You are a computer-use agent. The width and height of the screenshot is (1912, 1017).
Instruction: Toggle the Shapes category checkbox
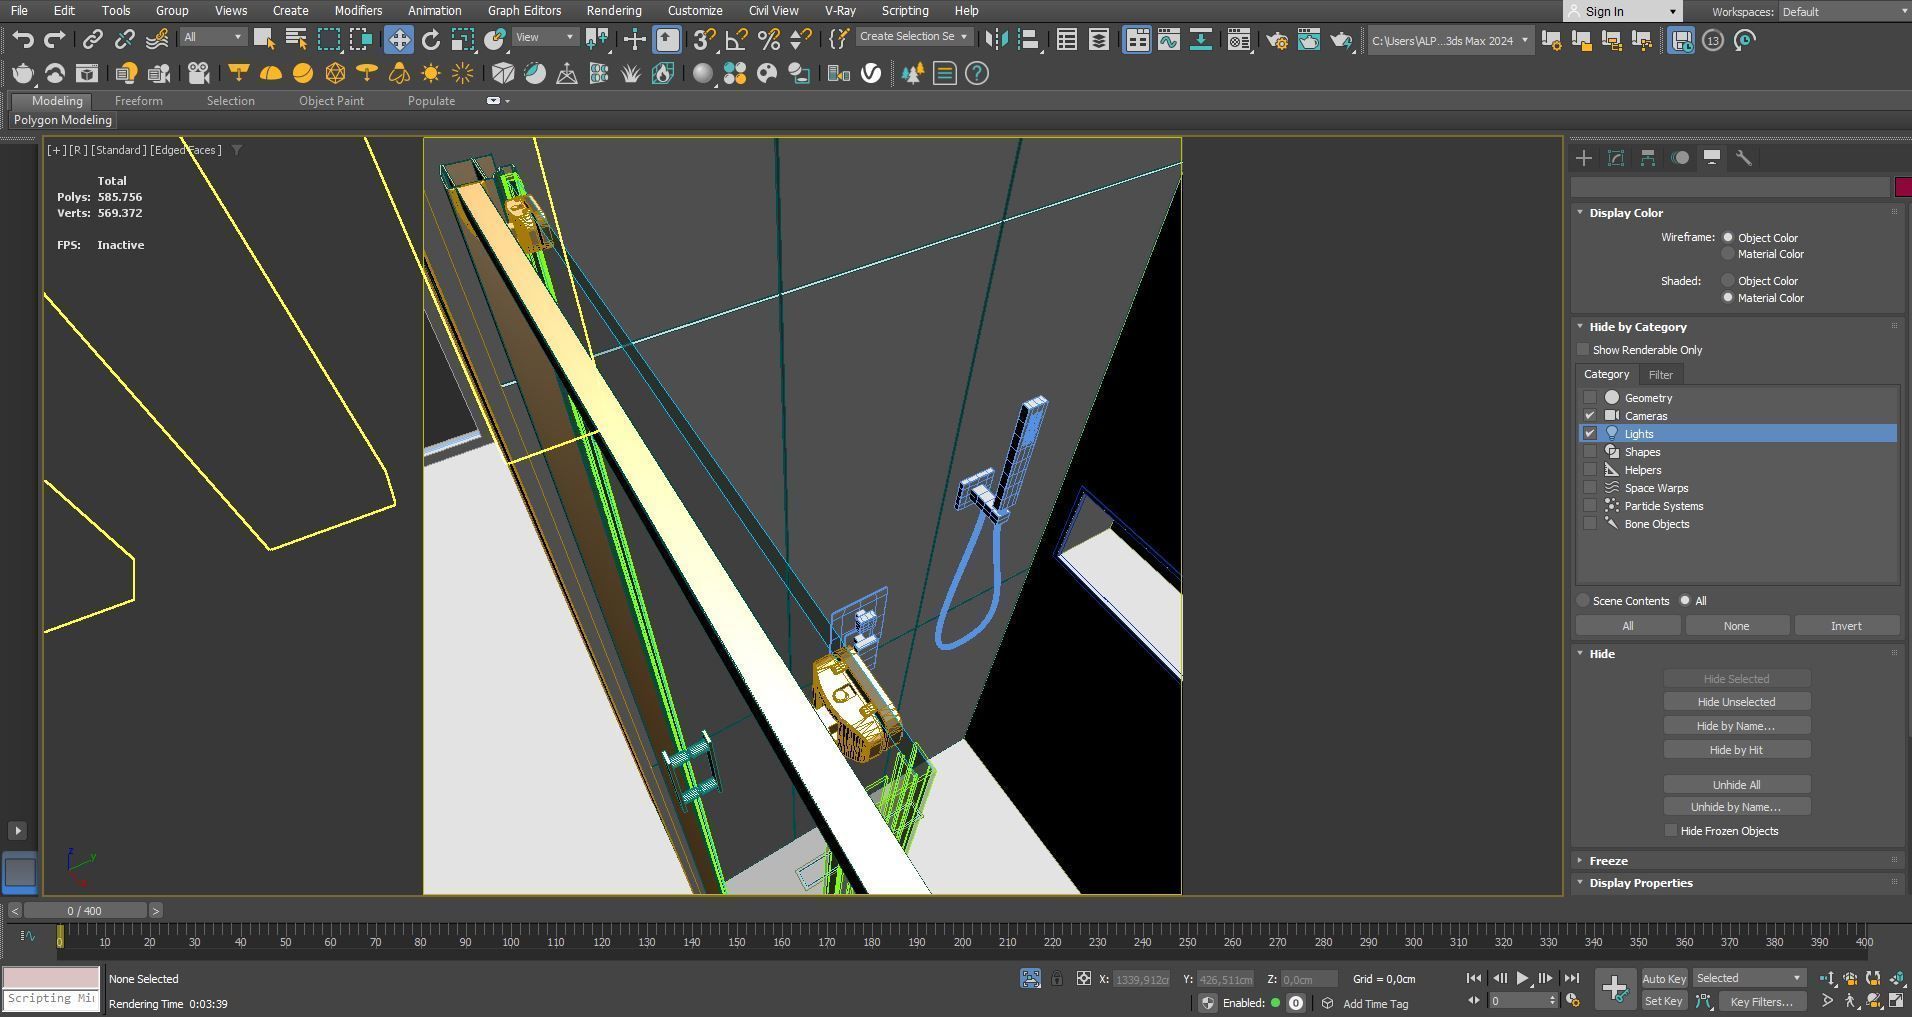tap(1590, 452)
